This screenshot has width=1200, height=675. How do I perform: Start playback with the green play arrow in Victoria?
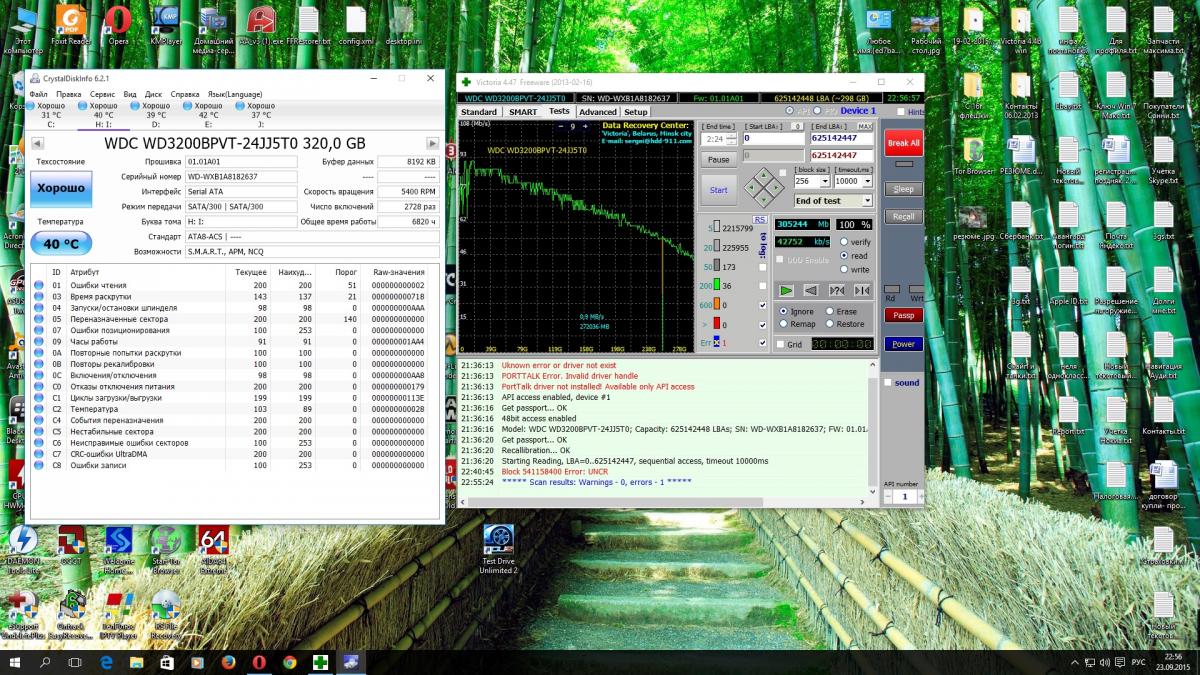787,290
